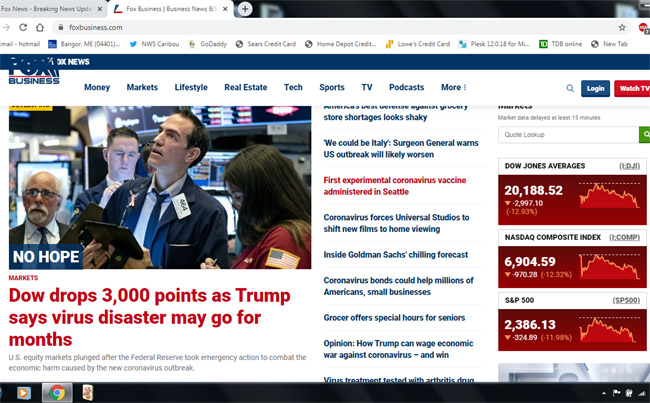650x403 pixels.
Task: Click the Quote Lookup field
Action: 568,135
